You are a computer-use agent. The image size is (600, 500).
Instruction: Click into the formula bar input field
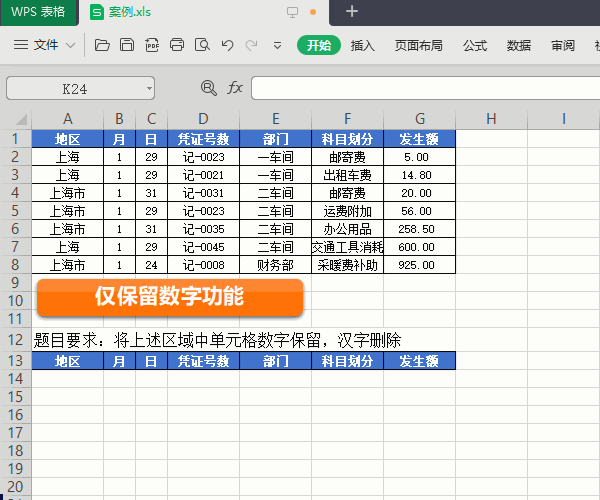[x=420, y=88]
